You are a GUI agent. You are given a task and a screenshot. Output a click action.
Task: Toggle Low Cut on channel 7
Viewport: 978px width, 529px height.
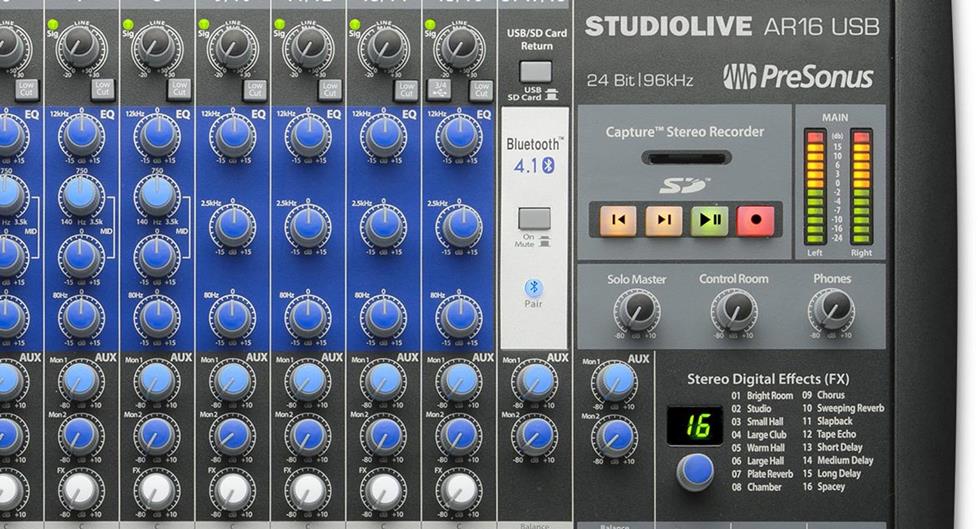(103, 90)
